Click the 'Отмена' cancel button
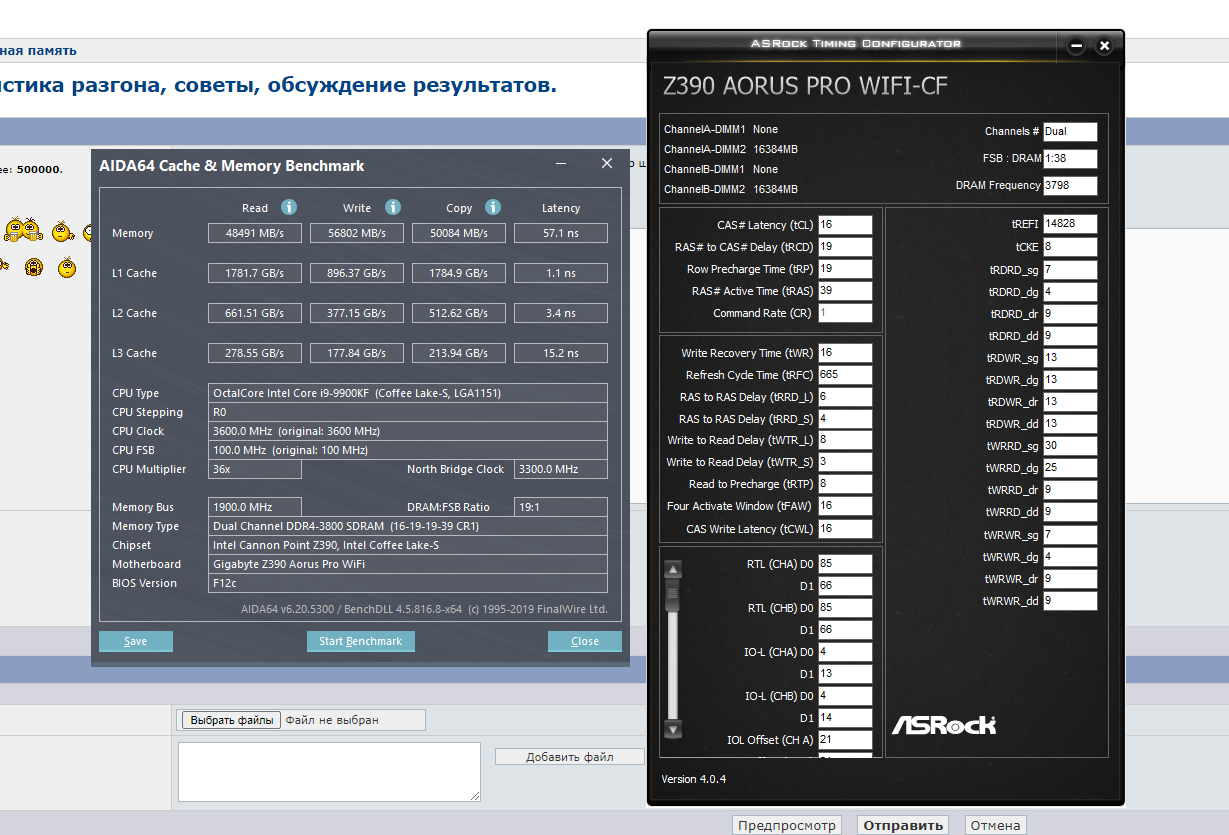The height and width of the screenshot is (835, 1229). tap(995, 825)
